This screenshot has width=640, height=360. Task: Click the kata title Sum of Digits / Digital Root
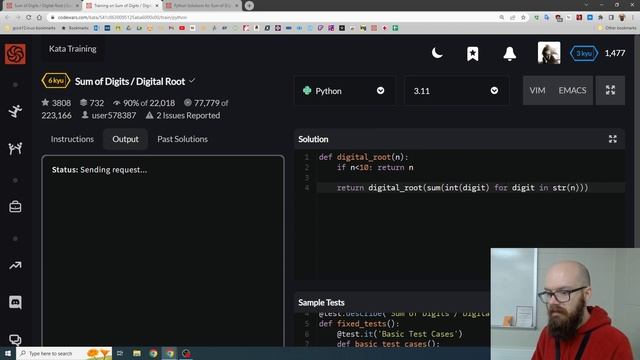click(x=130, y=82)
